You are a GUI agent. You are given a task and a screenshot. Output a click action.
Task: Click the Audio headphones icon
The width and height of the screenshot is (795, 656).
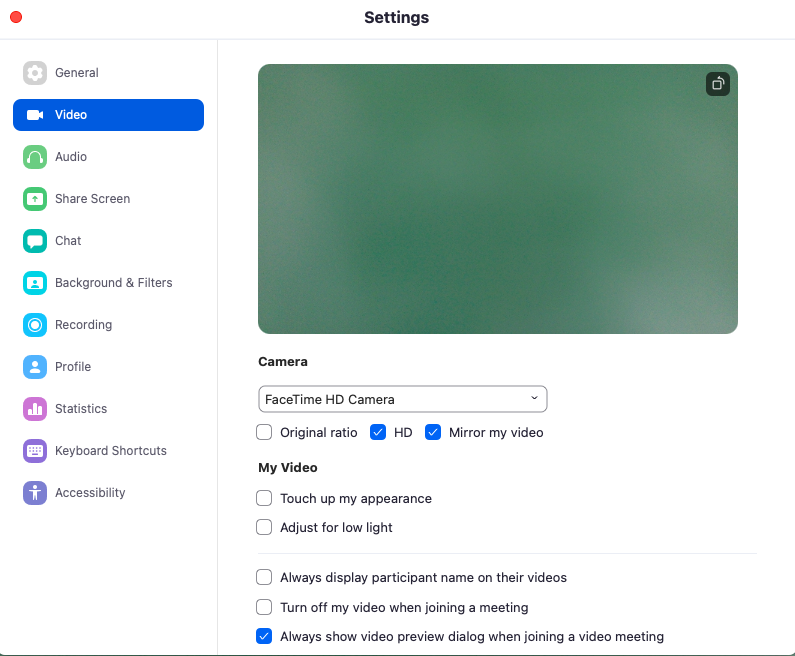point(35,157)
